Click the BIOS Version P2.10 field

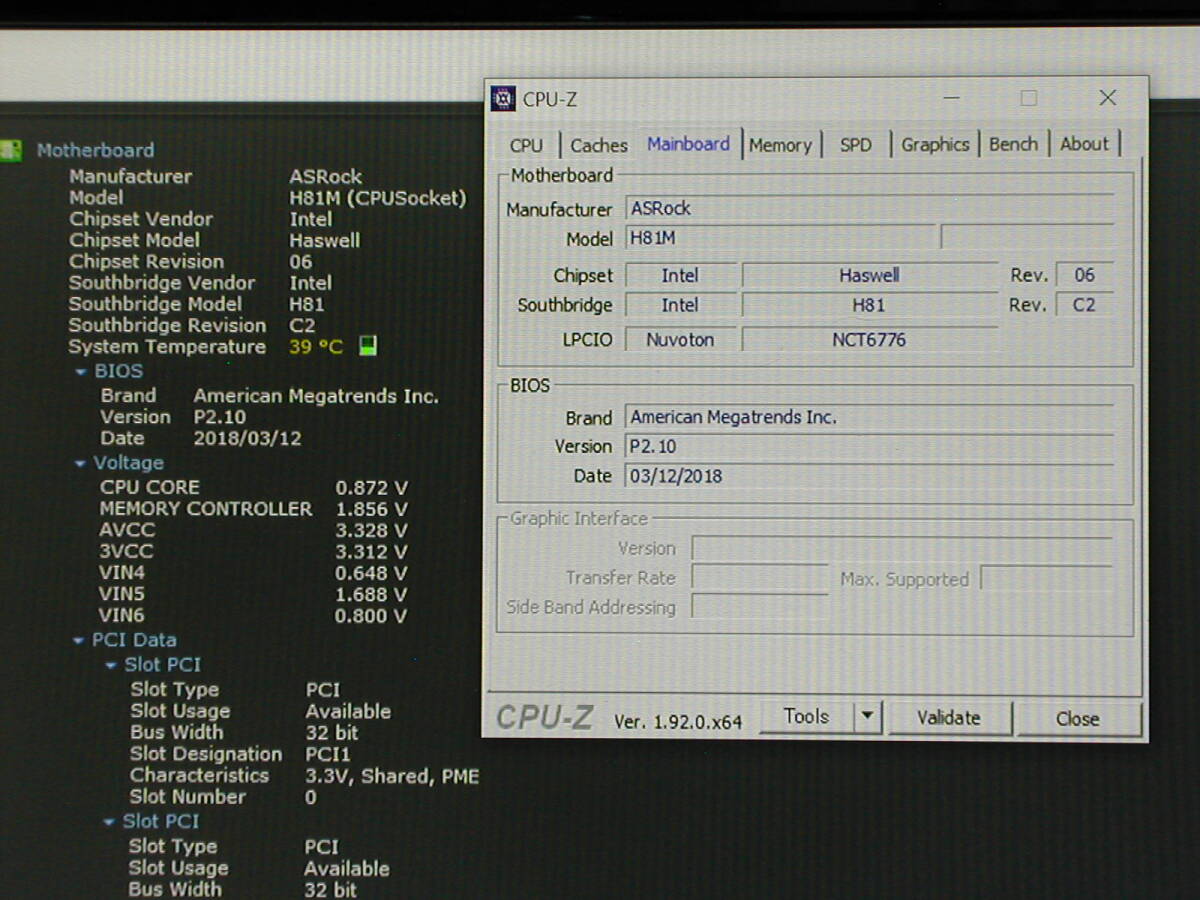click(869, 447)
